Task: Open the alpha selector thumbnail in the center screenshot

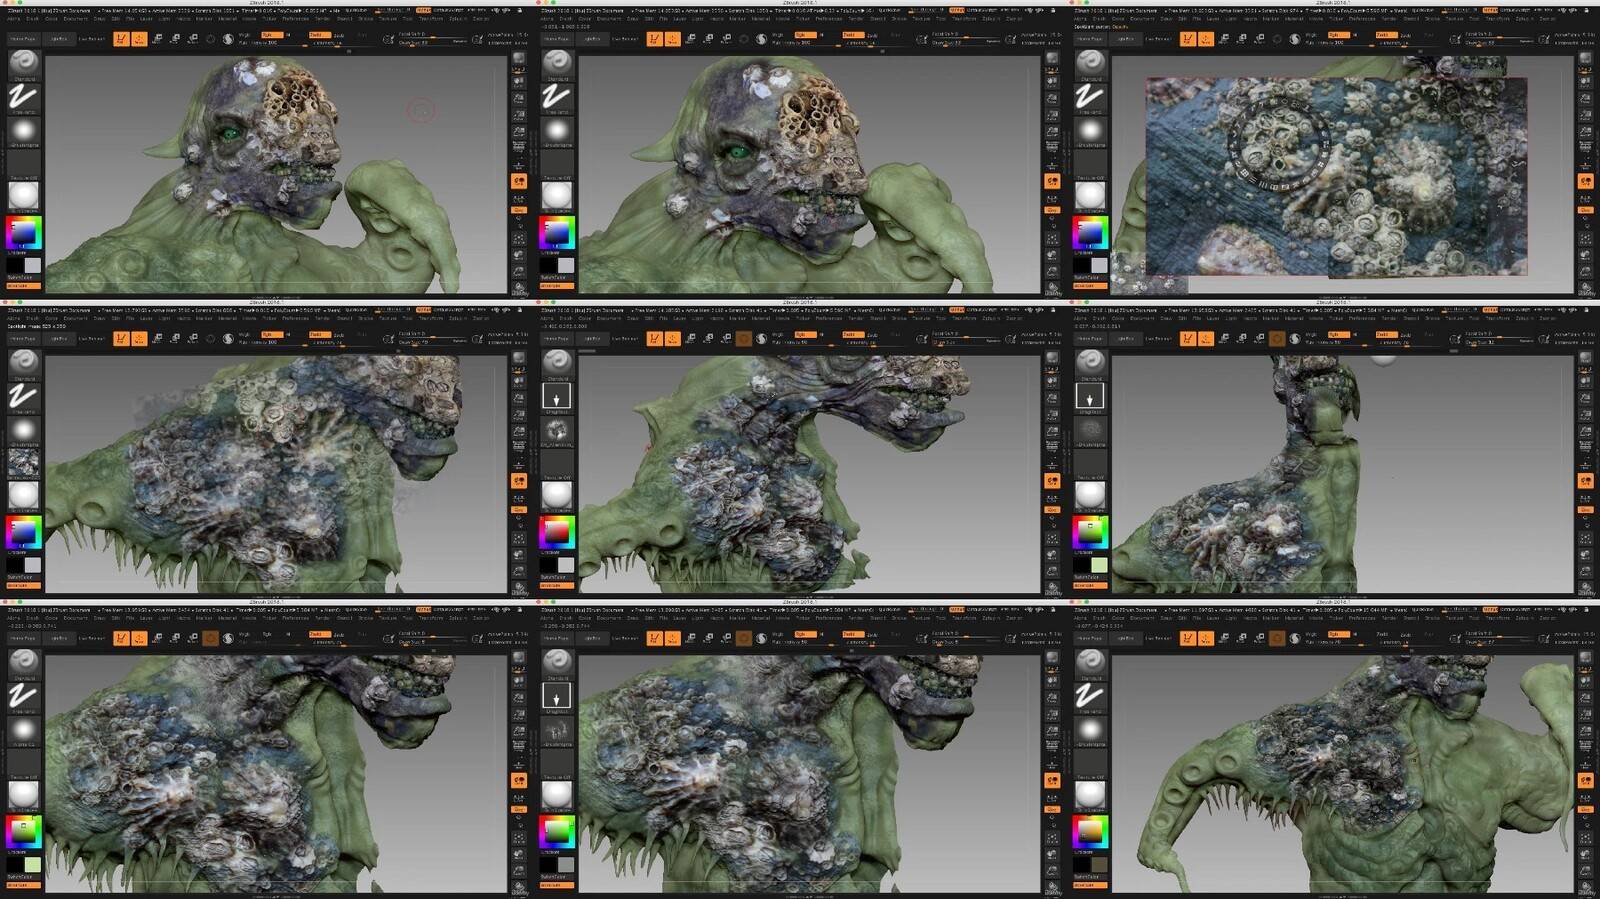Action: pos(557,431)
